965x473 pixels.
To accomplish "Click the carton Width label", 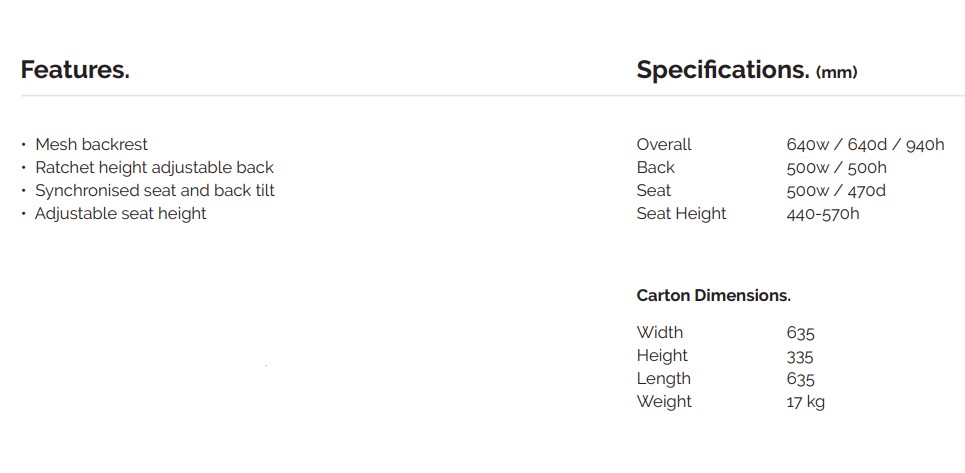I will [660, 332].
